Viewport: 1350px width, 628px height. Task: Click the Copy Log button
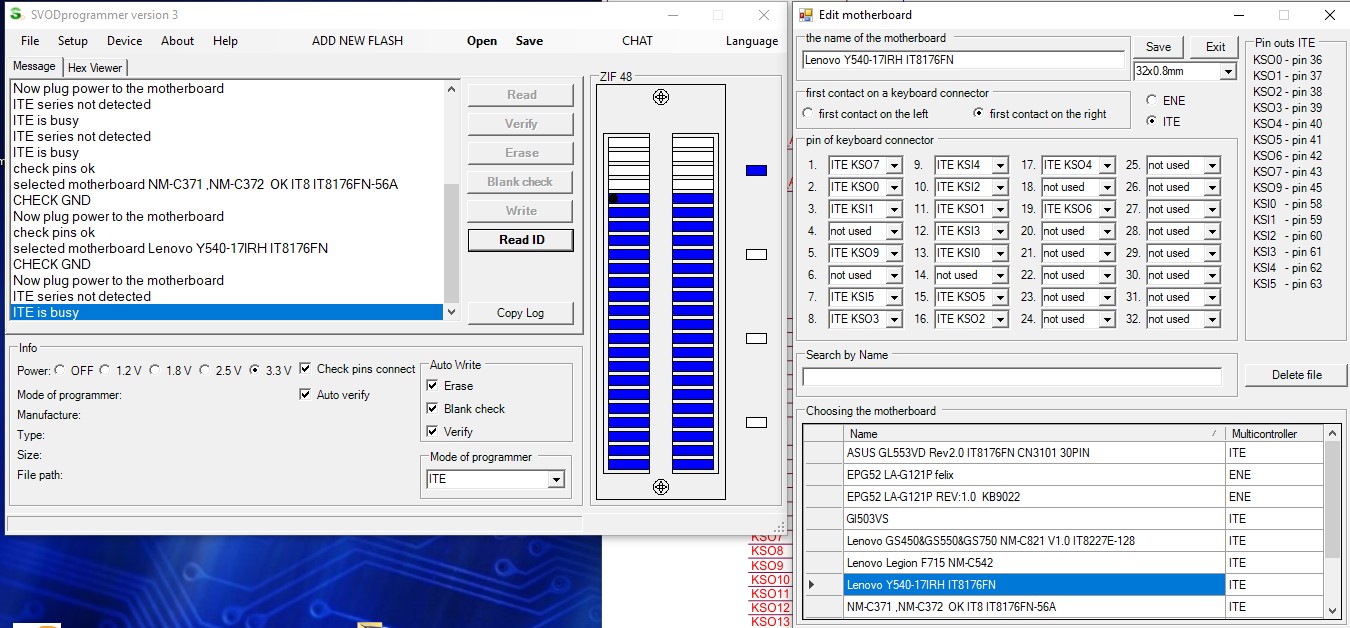click(x=521, y=313)
